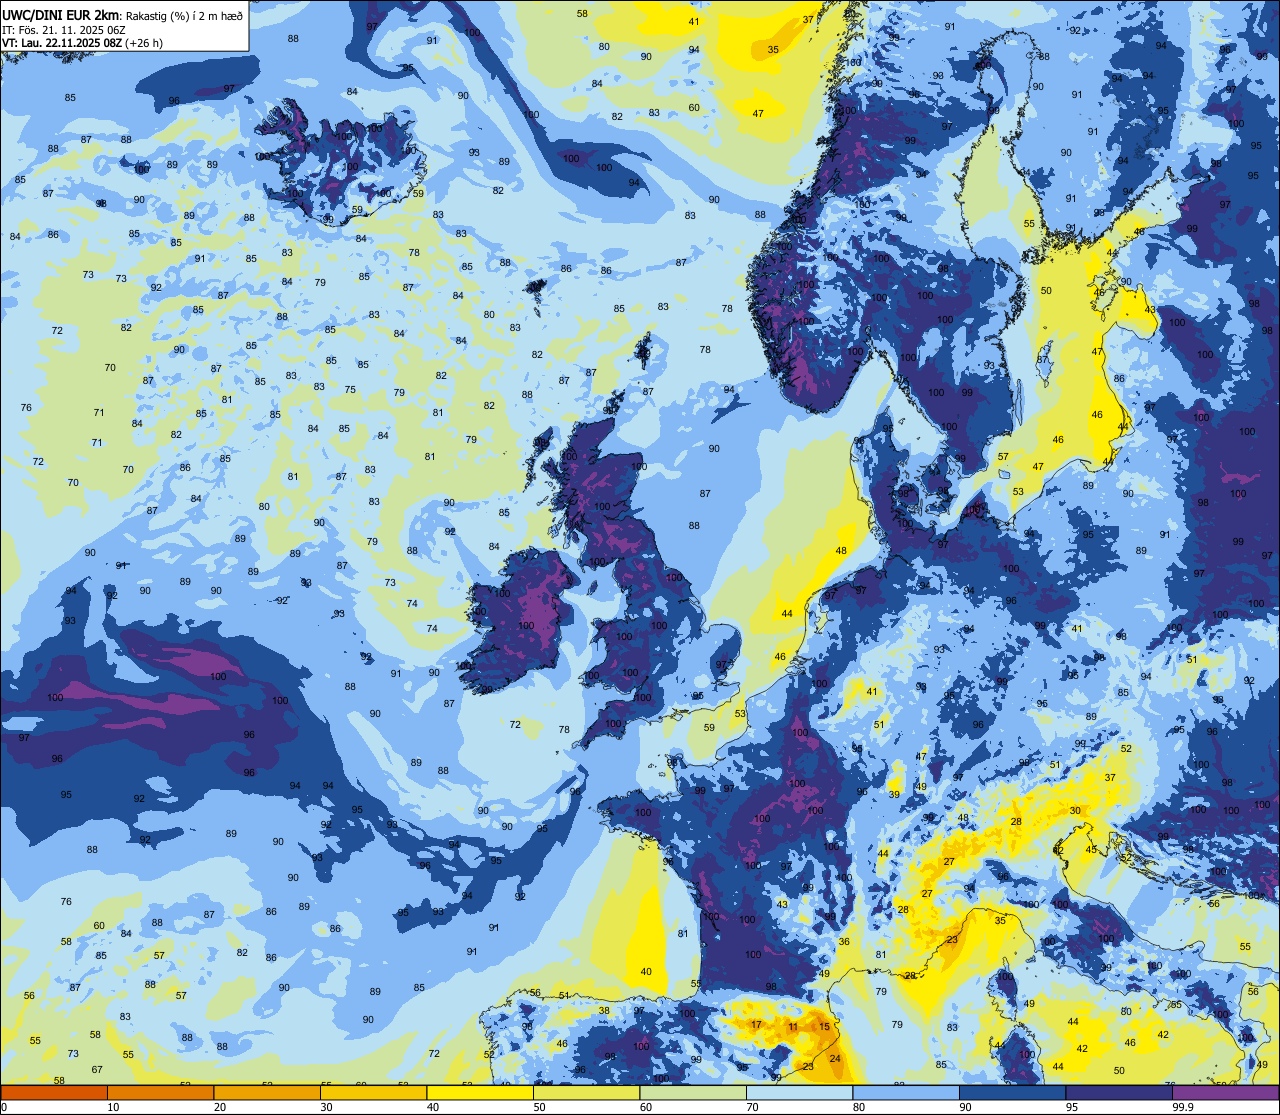Click the humidity value '17' on the map
Viewport: 1280px width, 1115px height.
756,1025
